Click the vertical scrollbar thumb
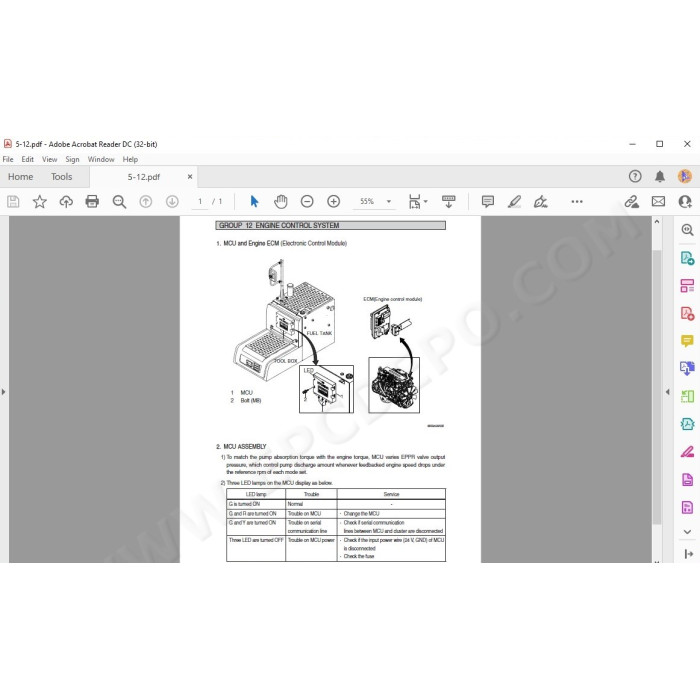The height and width of the screenshot is (700, 700). (x=657, y=386)
